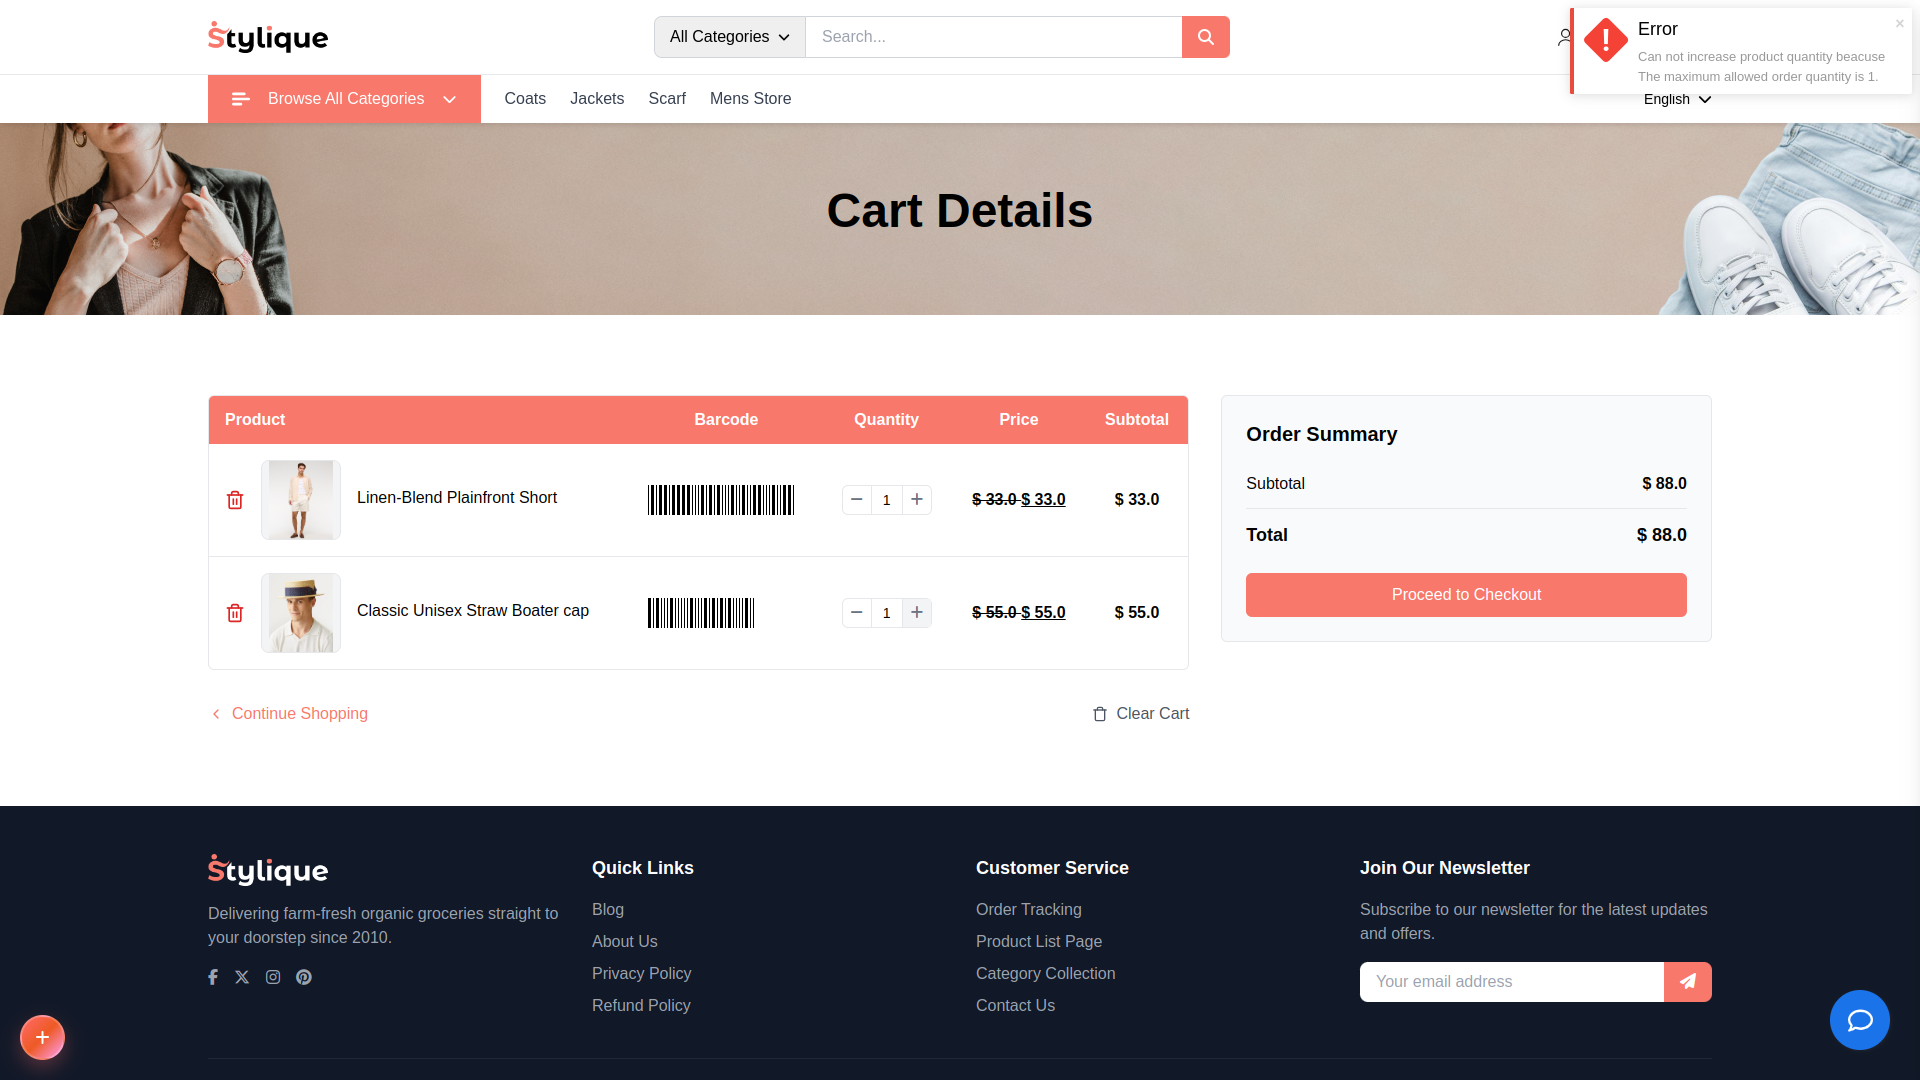Click quantity field for Linen-Blend Short
The width and height of the screenshot is (1920, 1080).
pyautogui.click(x=887, y=500)
